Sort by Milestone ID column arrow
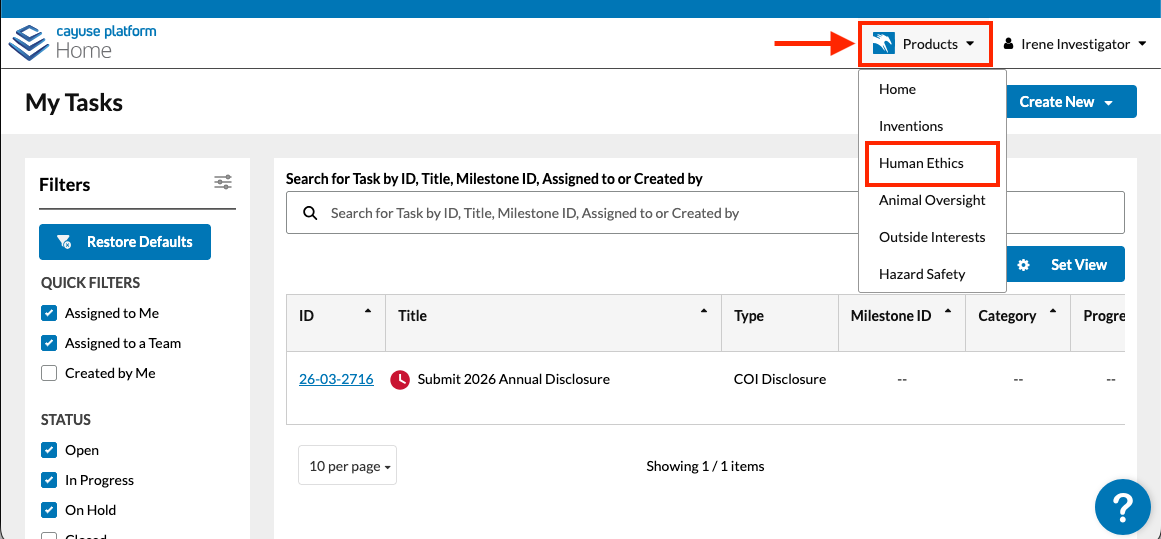 (x=948, y=312)
